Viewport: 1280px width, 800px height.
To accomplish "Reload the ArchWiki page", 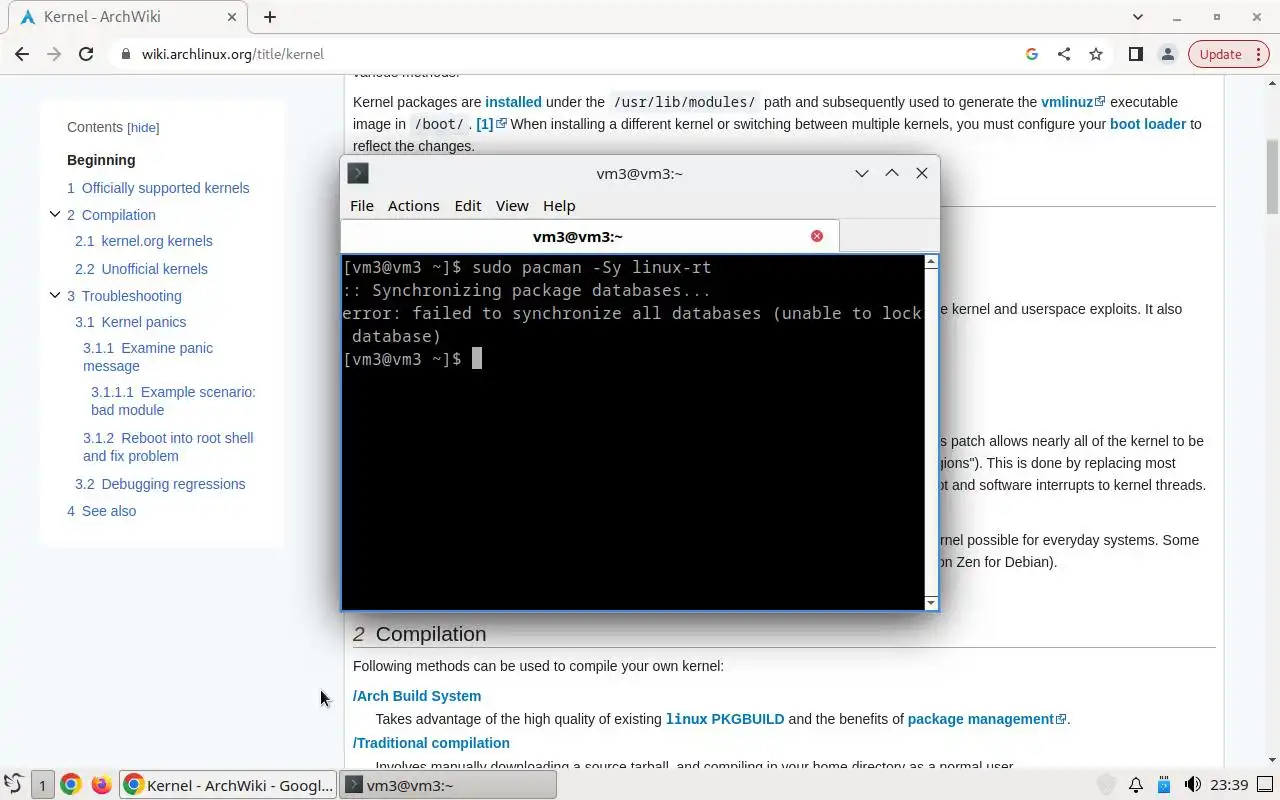I will [86, 54].
